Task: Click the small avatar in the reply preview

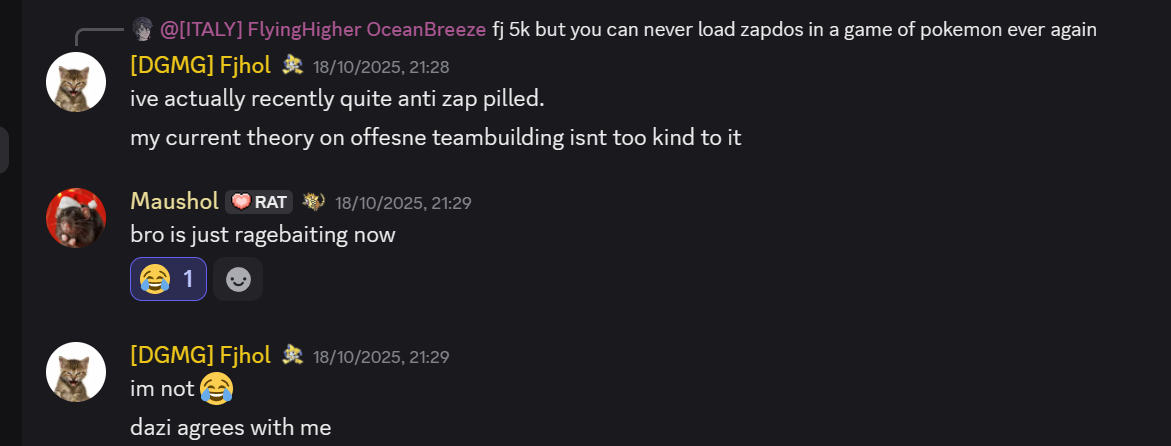Action: 142,29
